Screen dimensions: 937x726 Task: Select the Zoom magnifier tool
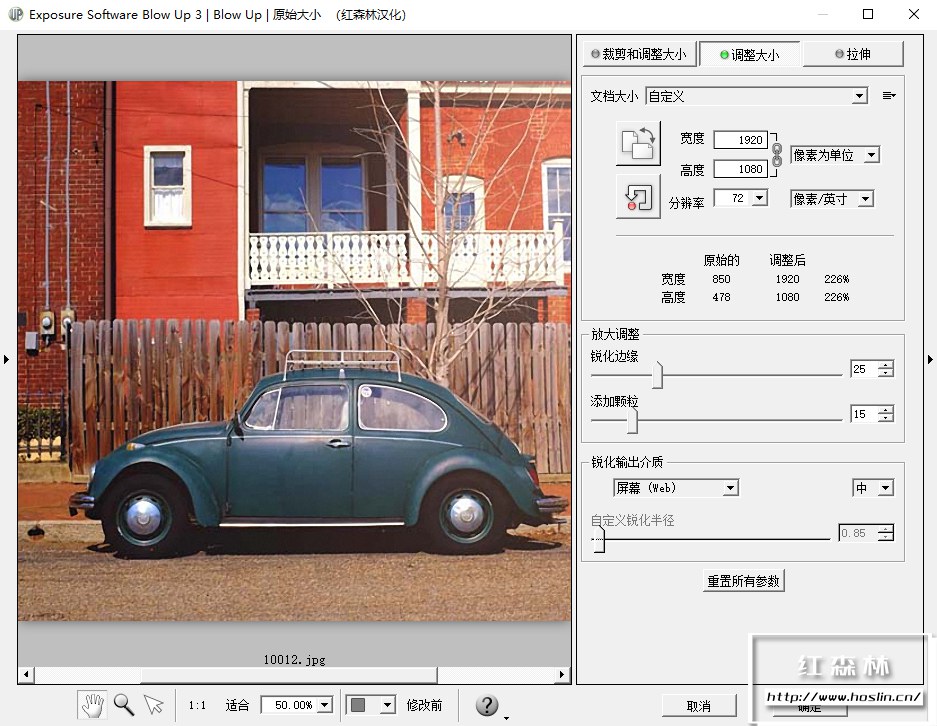coord(123,705)
